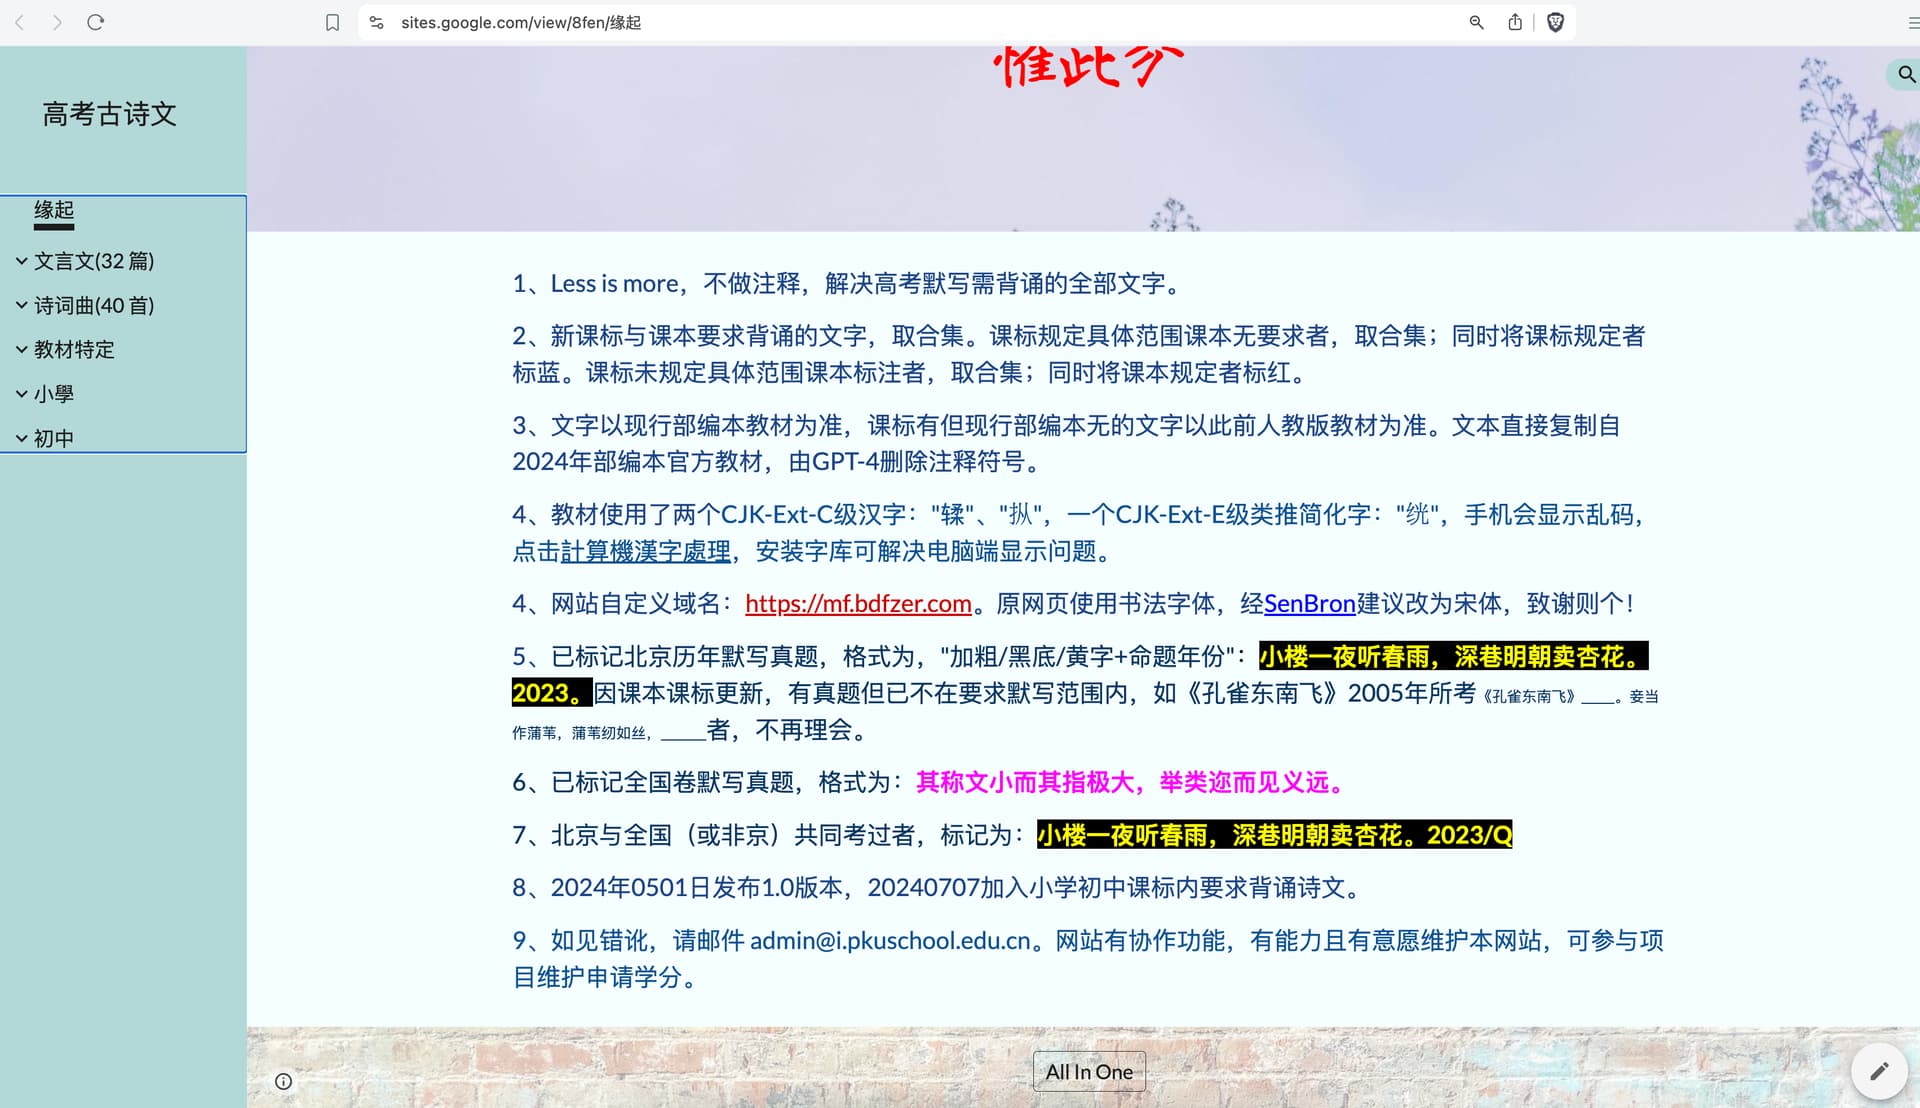Expand the 文言文(32 篇) chevron

[x=21, y=261]
